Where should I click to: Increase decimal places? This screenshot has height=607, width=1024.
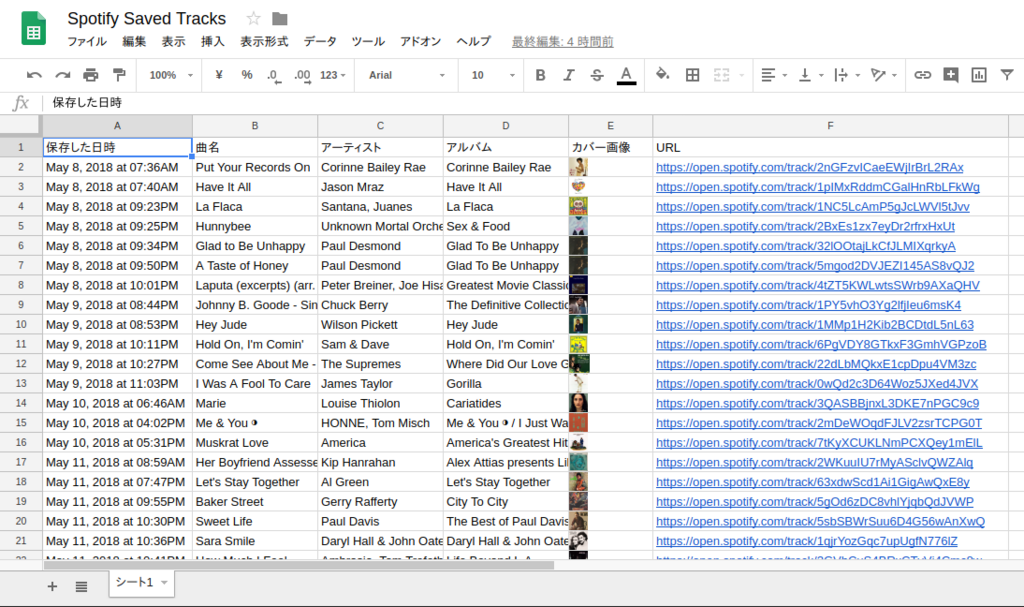click(302, 76)
